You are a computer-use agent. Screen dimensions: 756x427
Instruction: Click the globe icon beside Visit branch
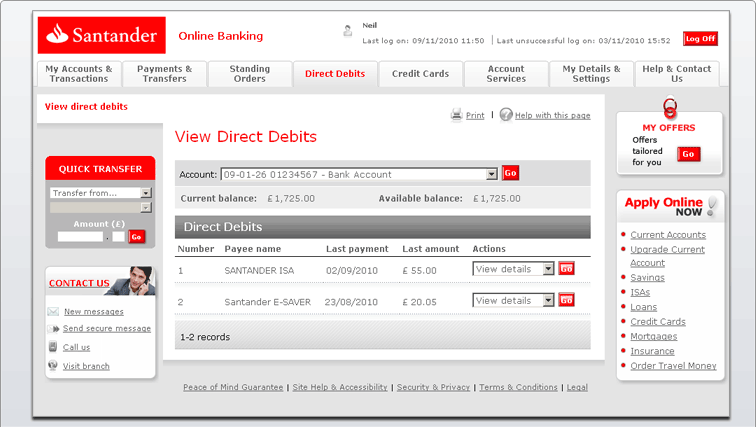tap(53, 365)
